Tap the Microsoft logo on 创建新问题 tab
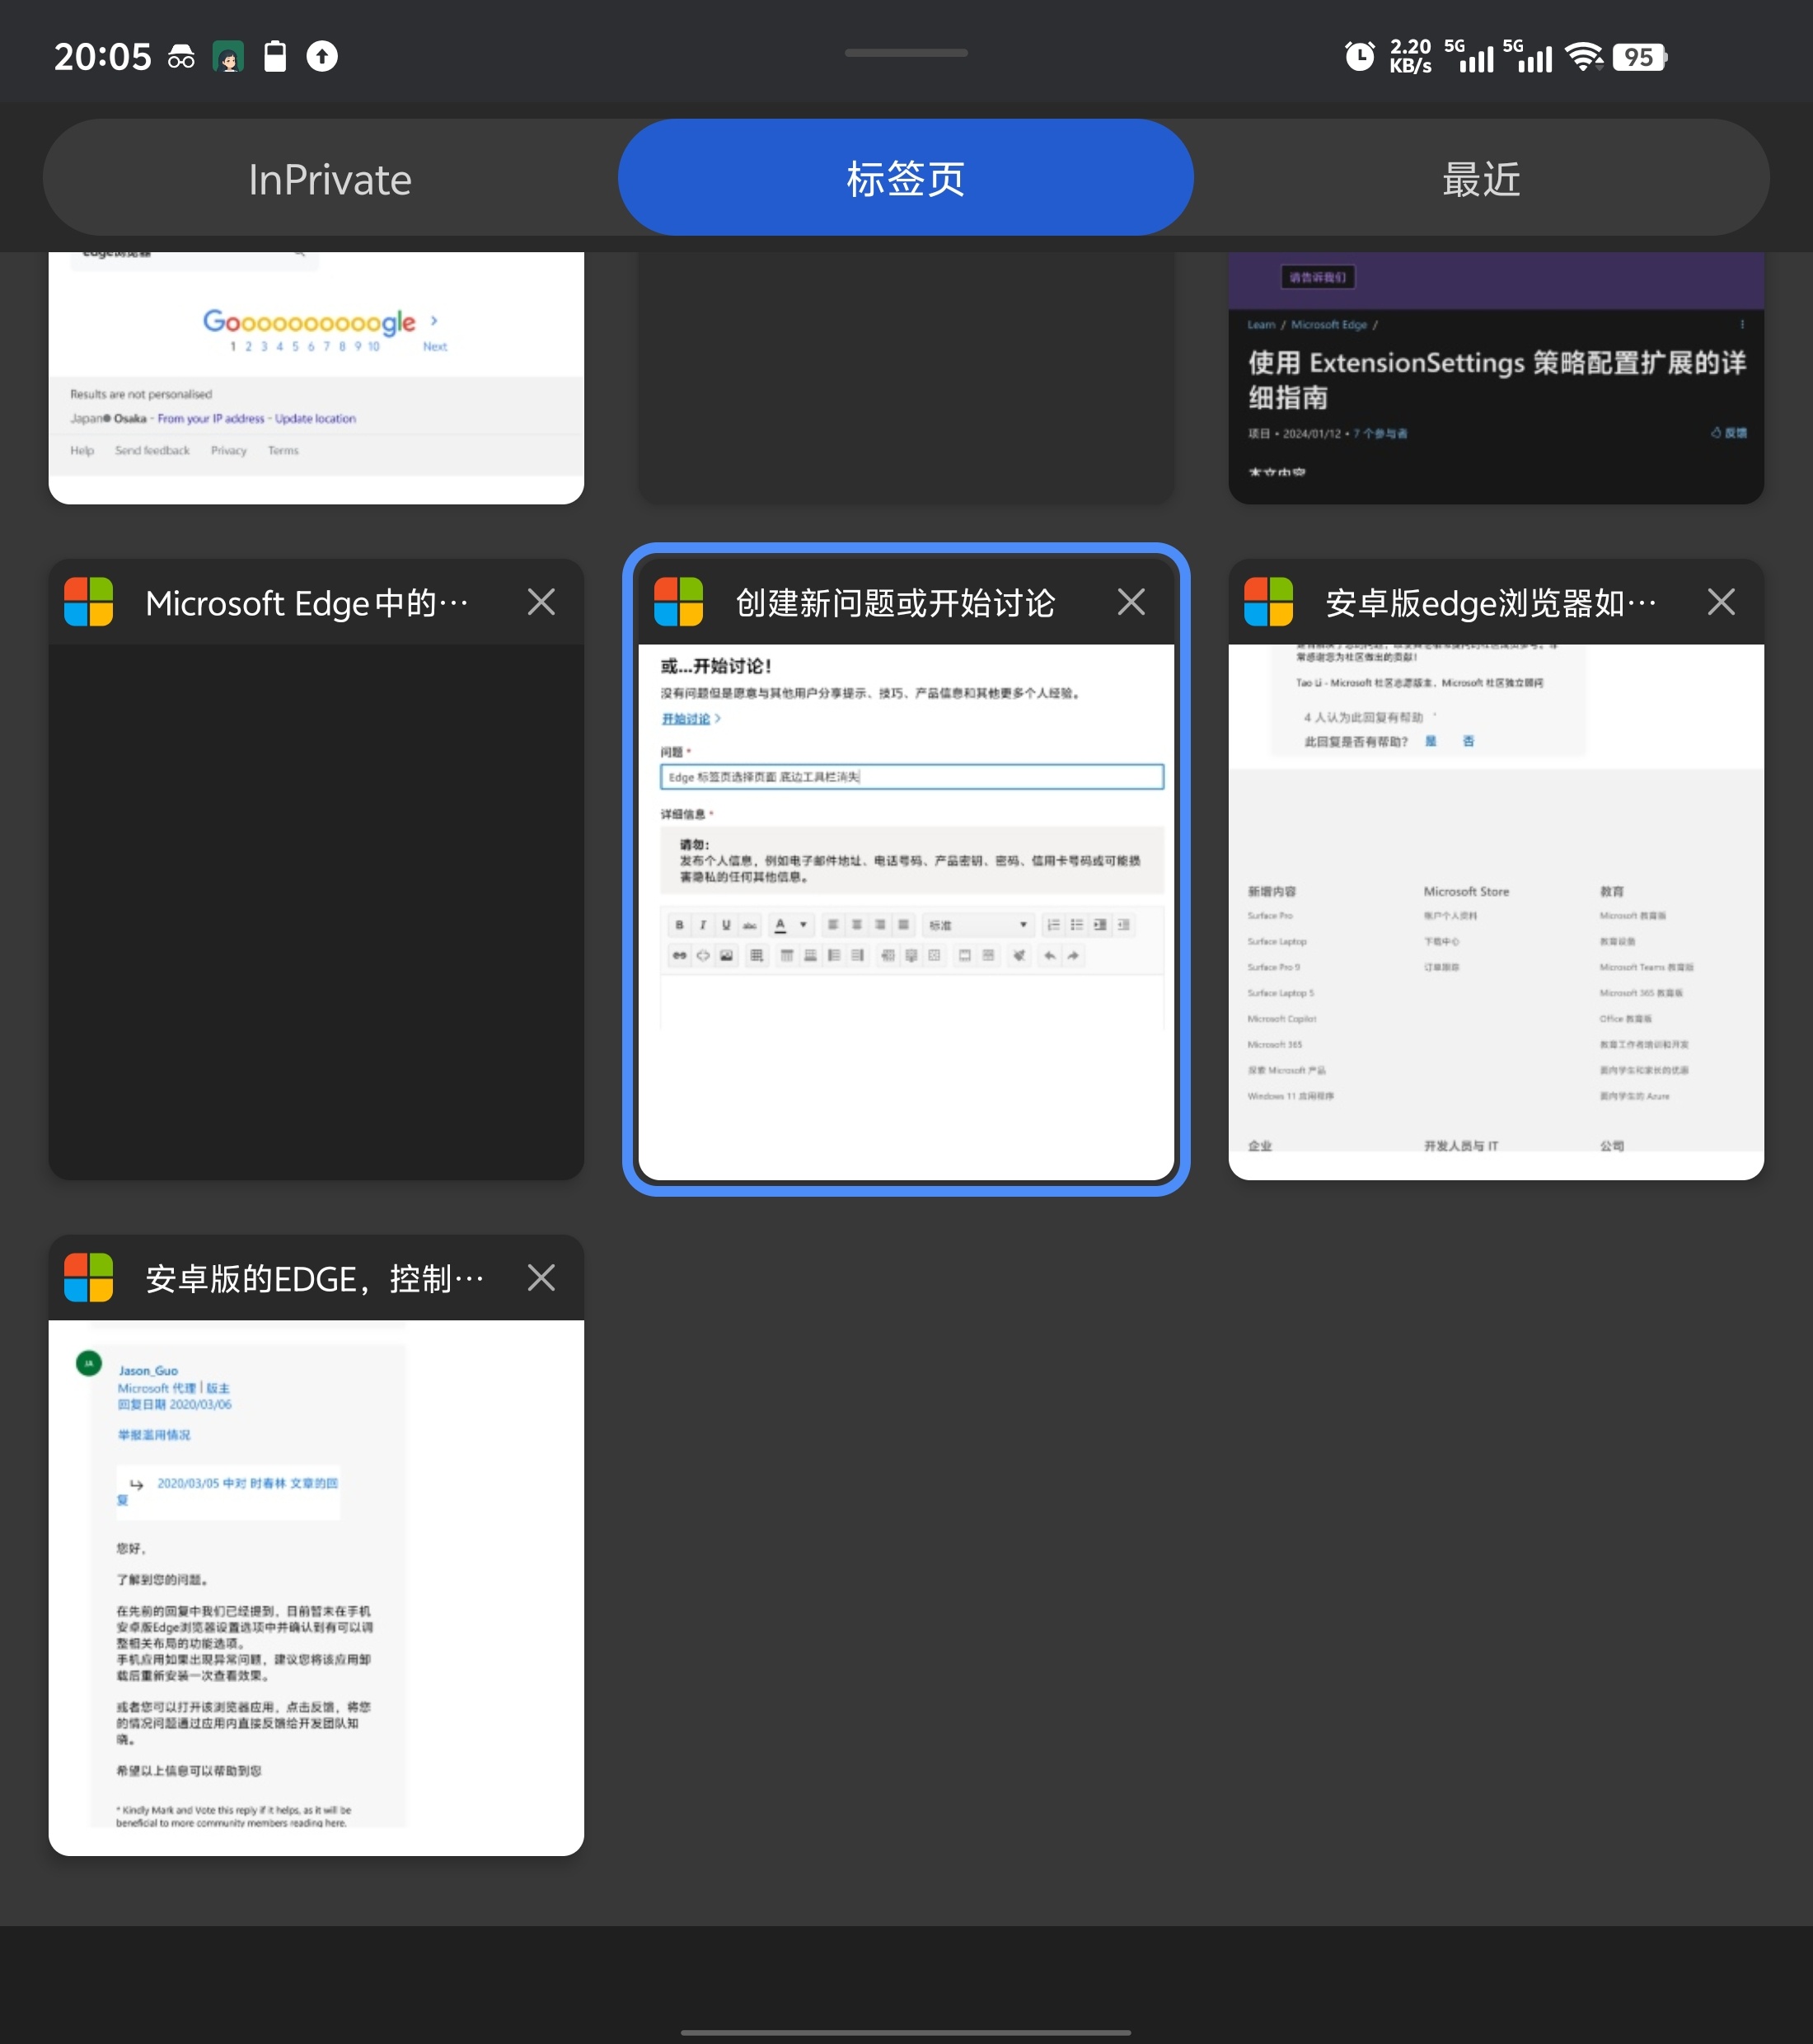 click(x=679, y=602)
